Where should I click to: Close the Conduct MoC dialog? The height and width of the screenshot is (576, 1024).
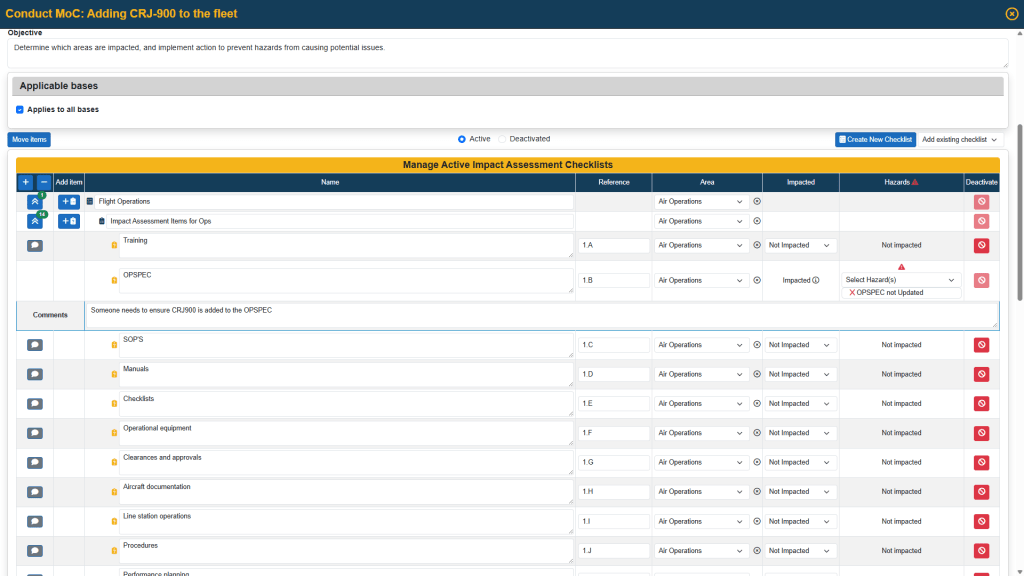coord(1011,14)
